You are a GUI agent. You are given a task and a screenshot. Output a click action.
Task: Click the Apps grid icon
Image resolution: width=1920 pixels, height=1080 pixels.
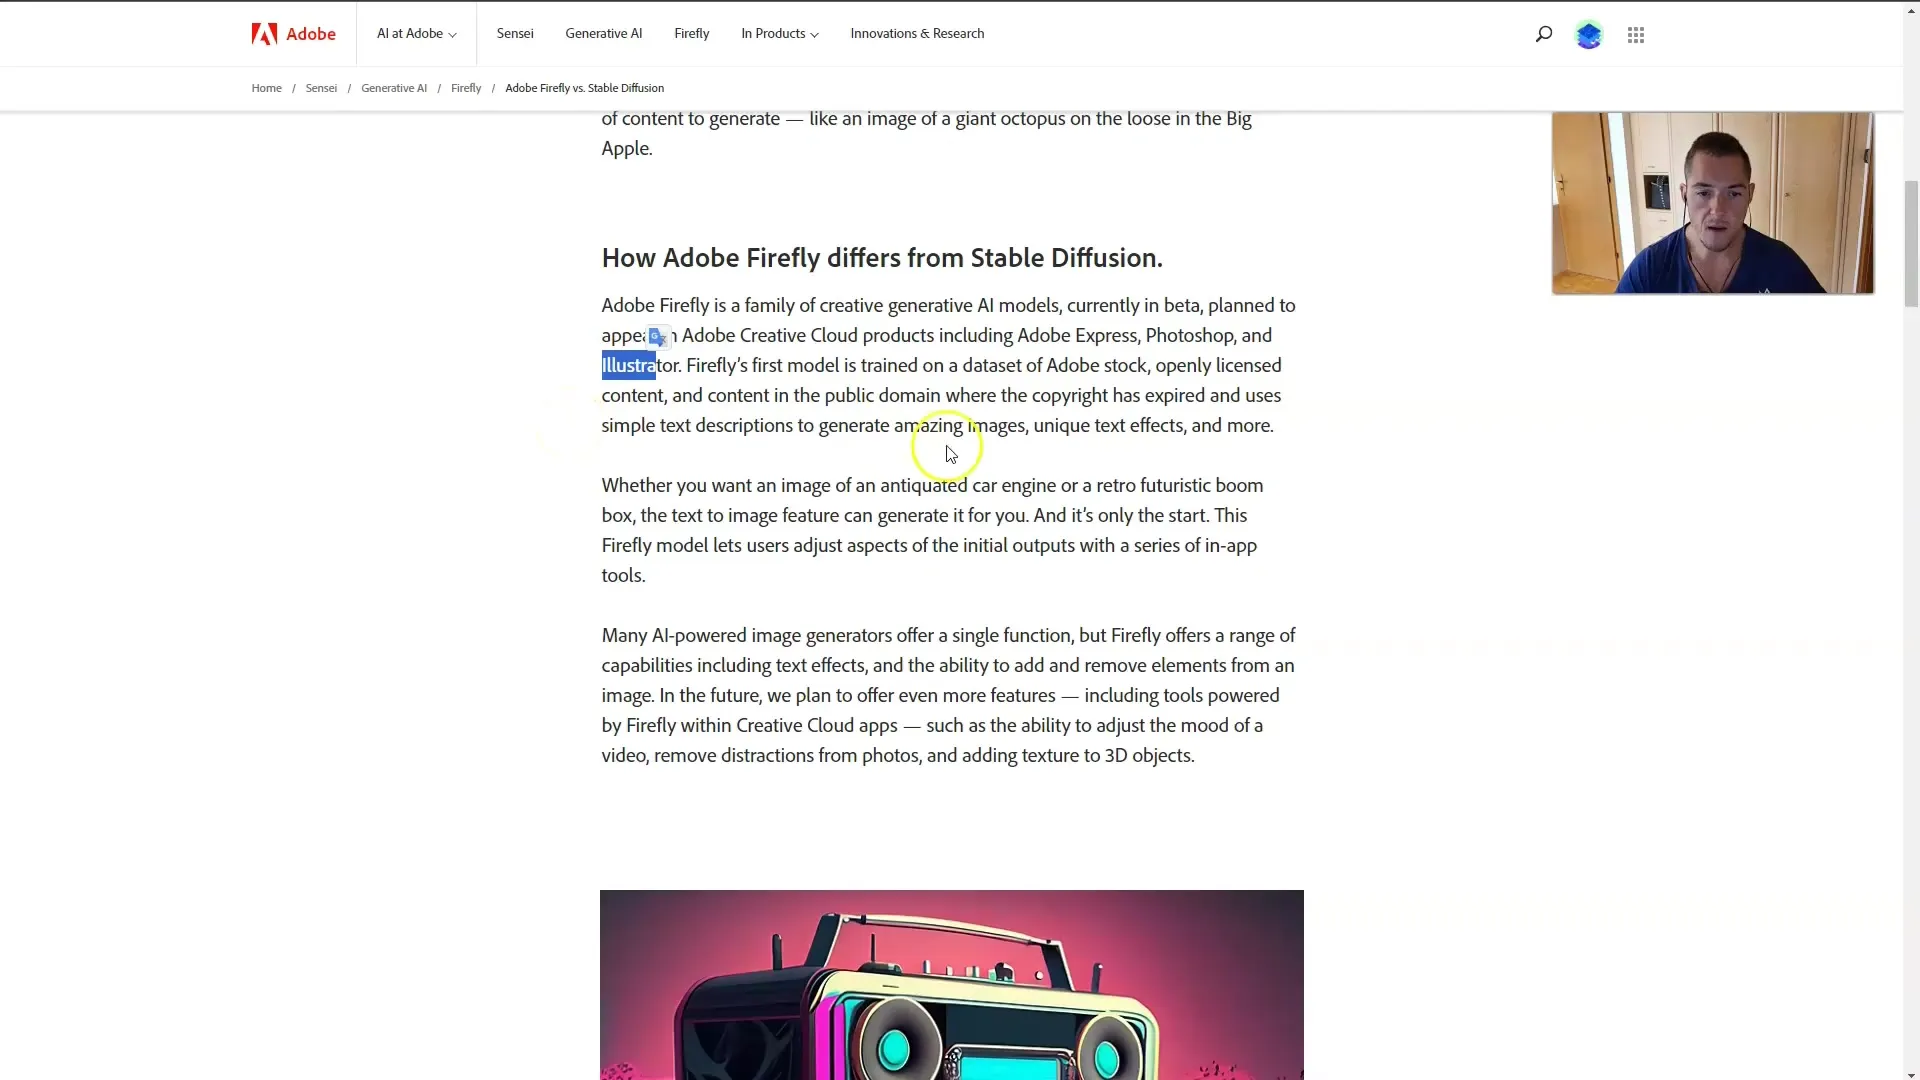1636,33
